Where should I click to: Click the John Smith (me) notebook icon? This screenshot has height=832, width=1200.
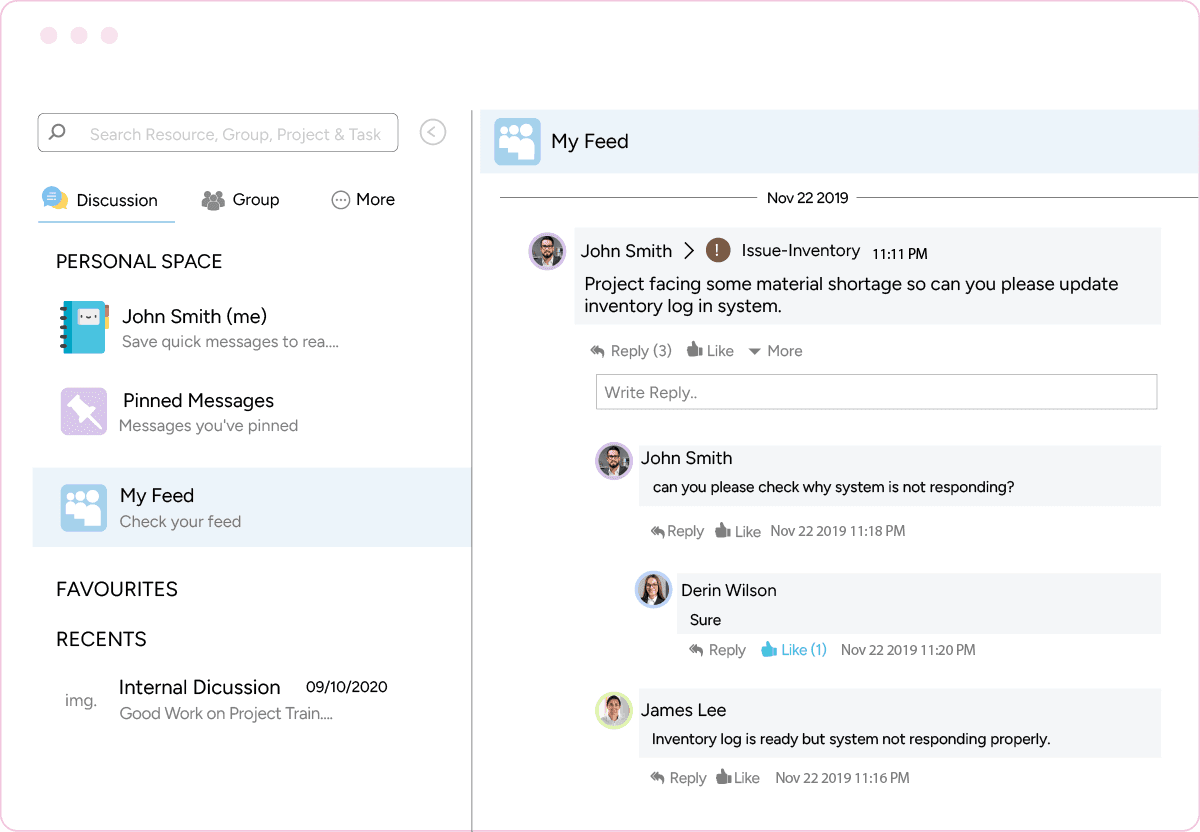point(83,327)
